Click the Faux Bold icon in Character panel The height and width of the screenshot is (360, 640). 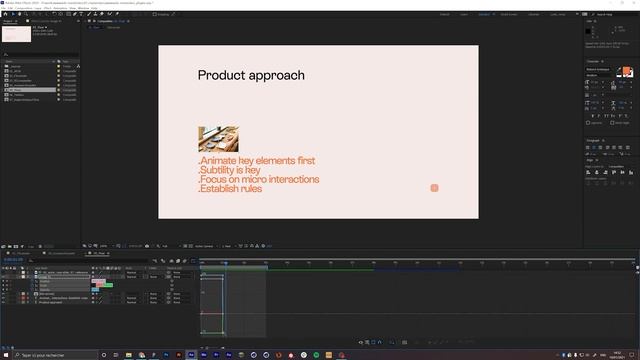tap(593, 116)
